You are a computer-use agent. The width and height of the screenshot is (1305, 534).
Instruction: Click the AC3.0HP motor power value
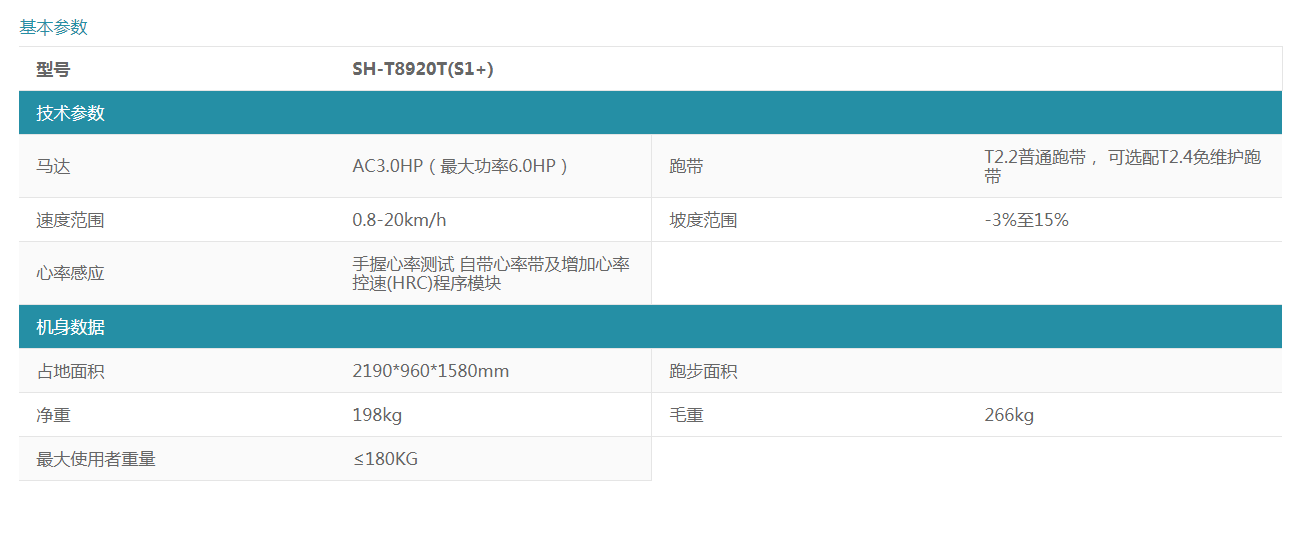460,166
